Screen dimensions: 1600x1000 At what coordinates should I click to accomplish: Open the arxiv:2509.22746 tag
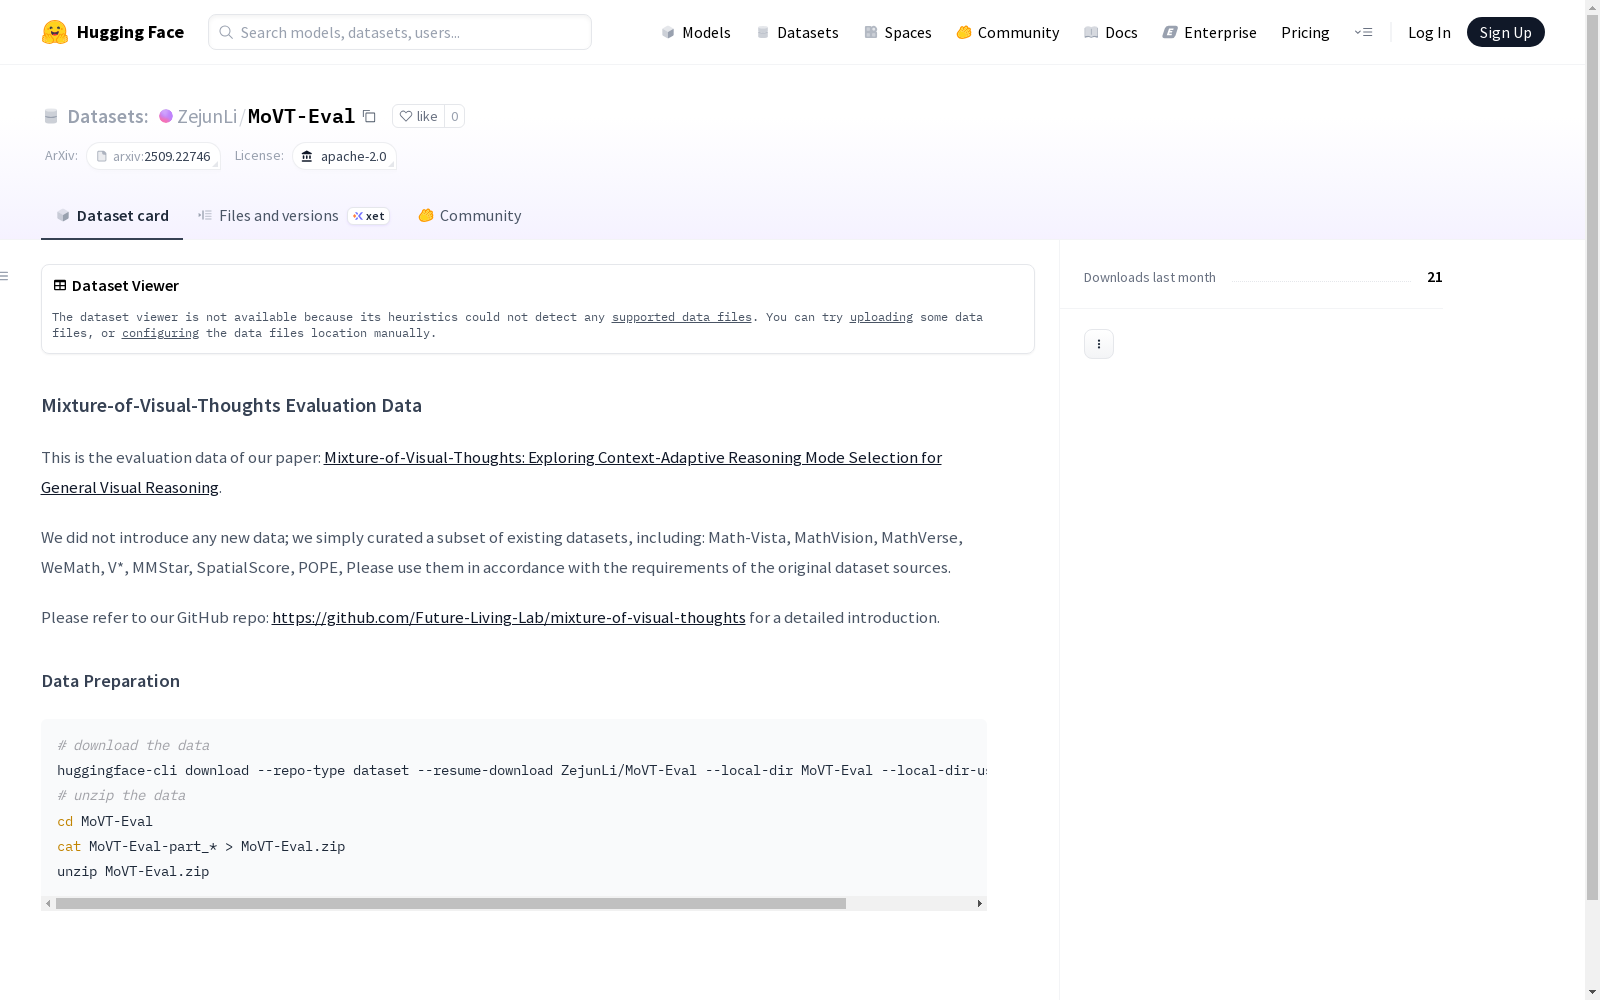tap(153, 156)
